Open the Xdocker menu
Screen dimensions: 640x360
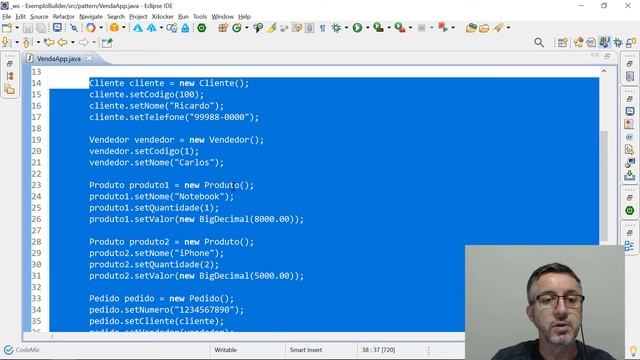tap(162, 16)
